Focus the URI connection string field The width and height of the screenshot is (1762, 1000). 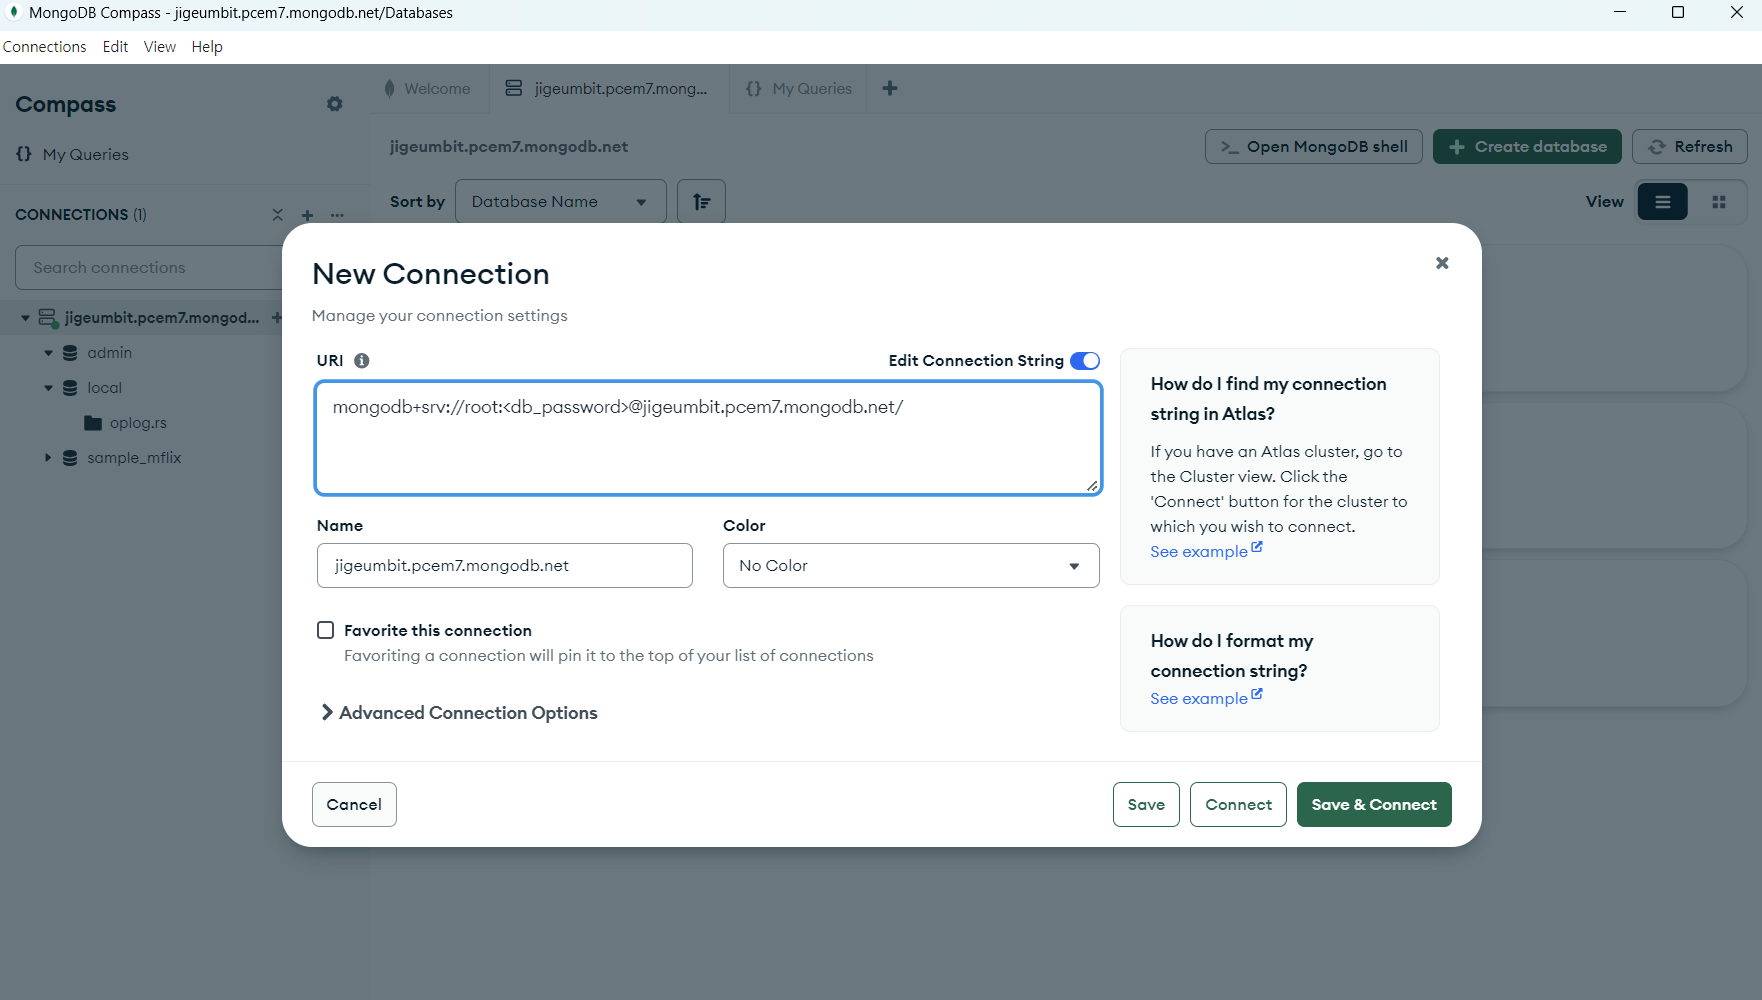(708, 438)
